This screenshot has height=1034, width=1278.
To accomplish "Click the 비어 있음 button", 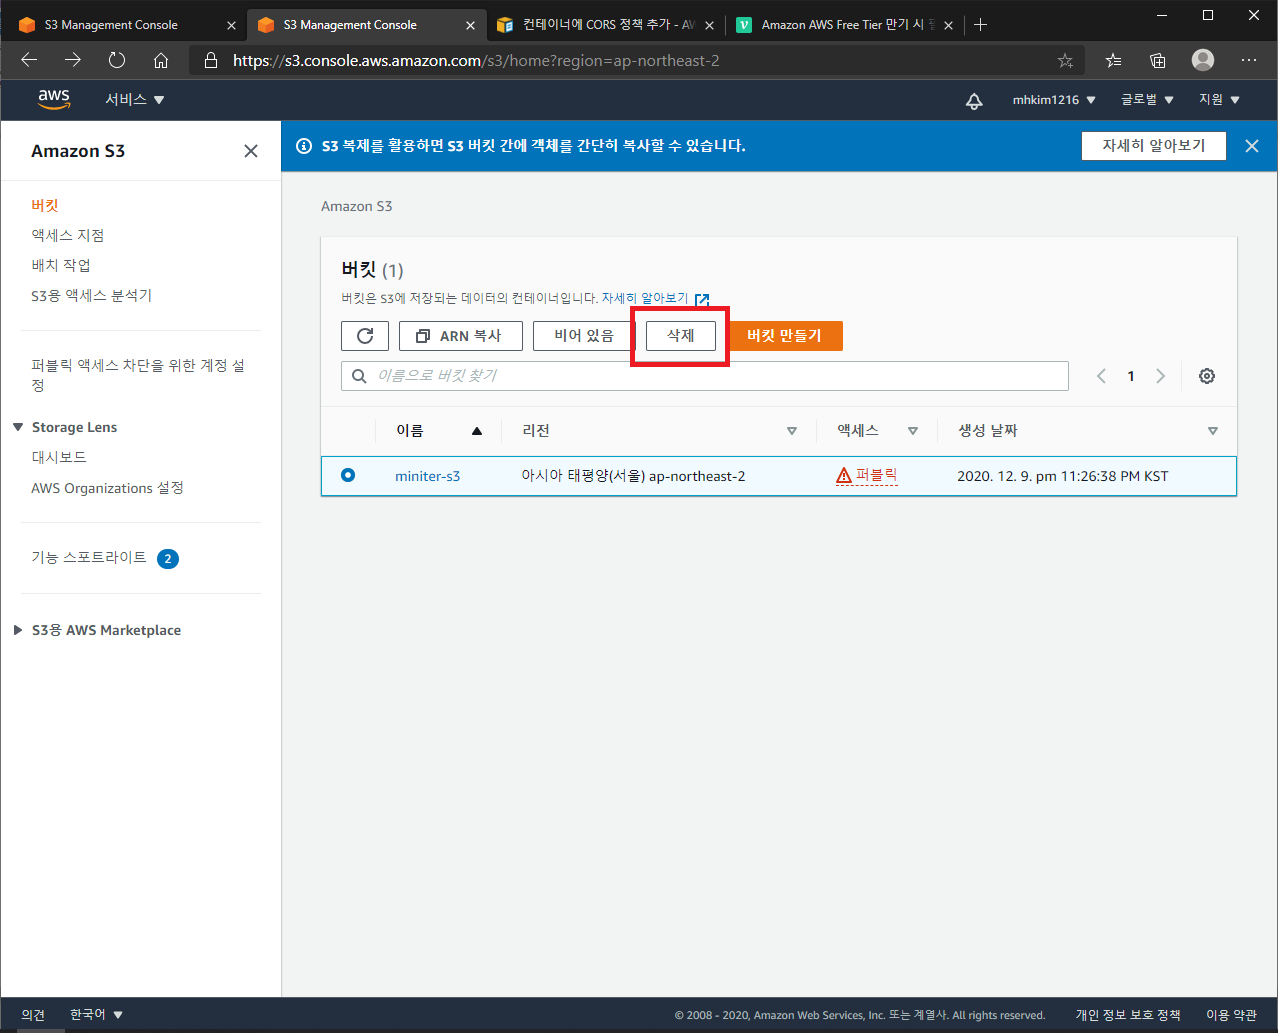I will tap(584, 336).
